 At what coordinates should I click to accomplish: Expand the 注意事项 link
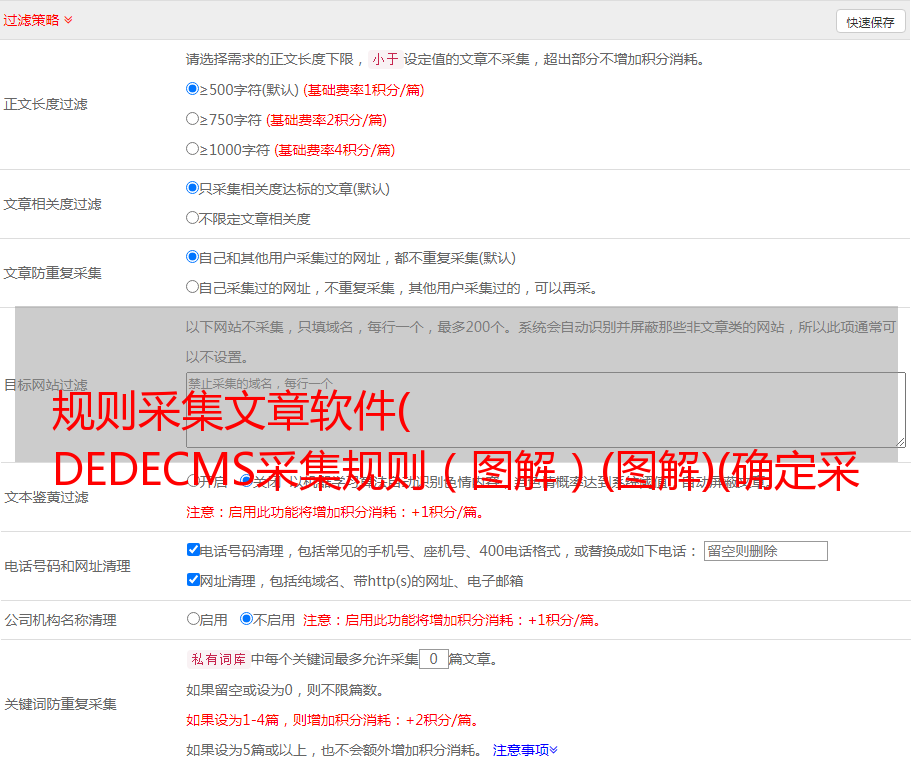point(525,749)
